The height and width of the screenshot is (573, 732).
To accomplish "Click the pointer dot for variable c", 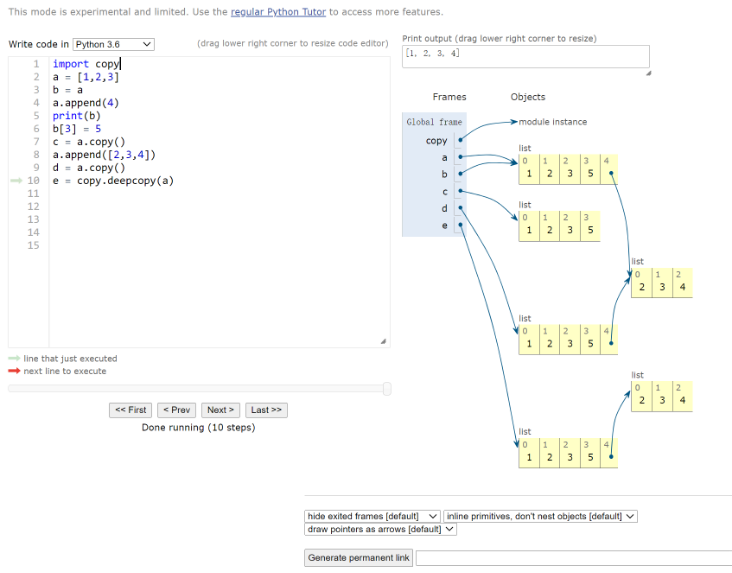I will 460,191.
